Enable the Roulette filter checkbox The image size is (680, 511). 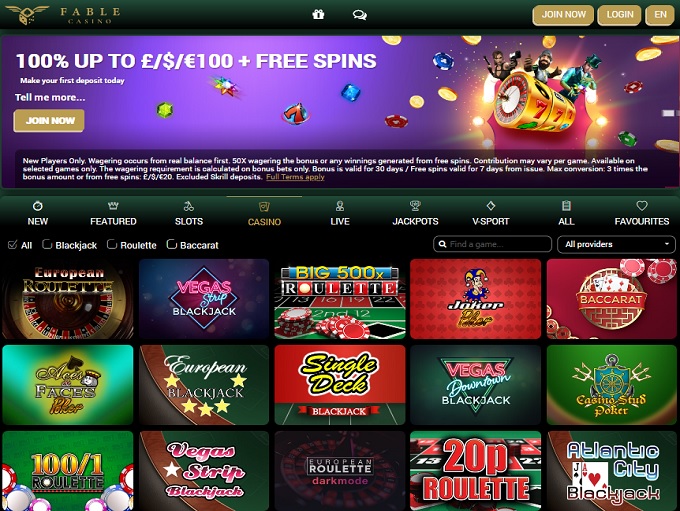coord(111,245)
